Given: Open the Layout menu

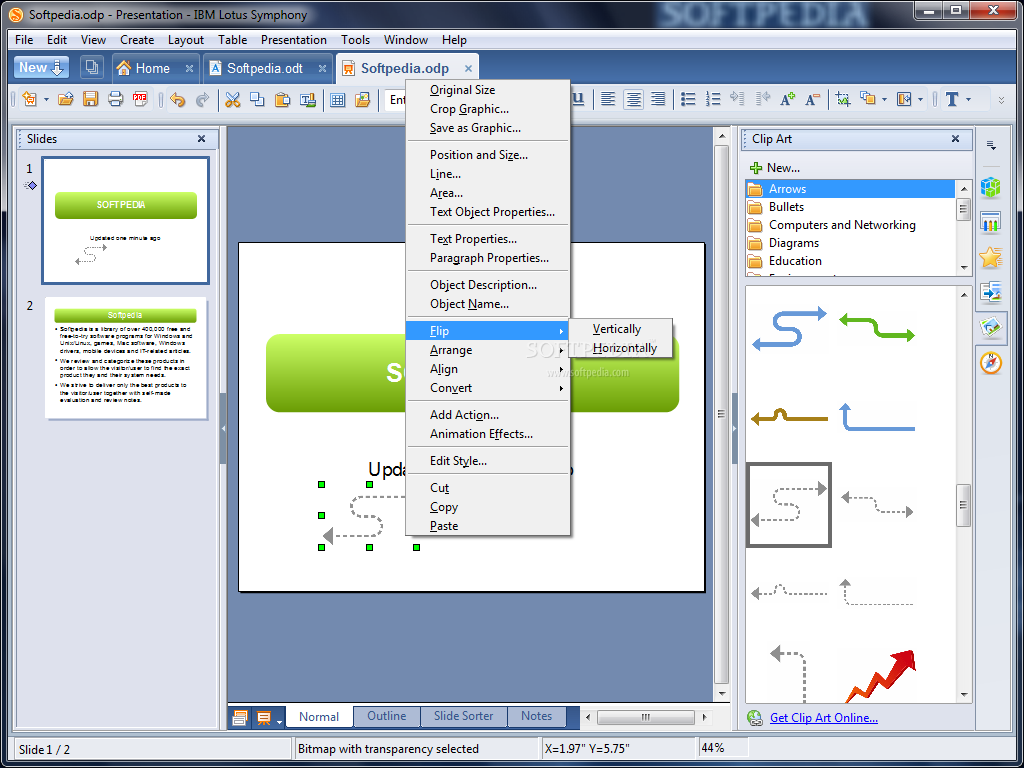Looking at the screenshot, I should pyautogui.click(x=185, y=40).
